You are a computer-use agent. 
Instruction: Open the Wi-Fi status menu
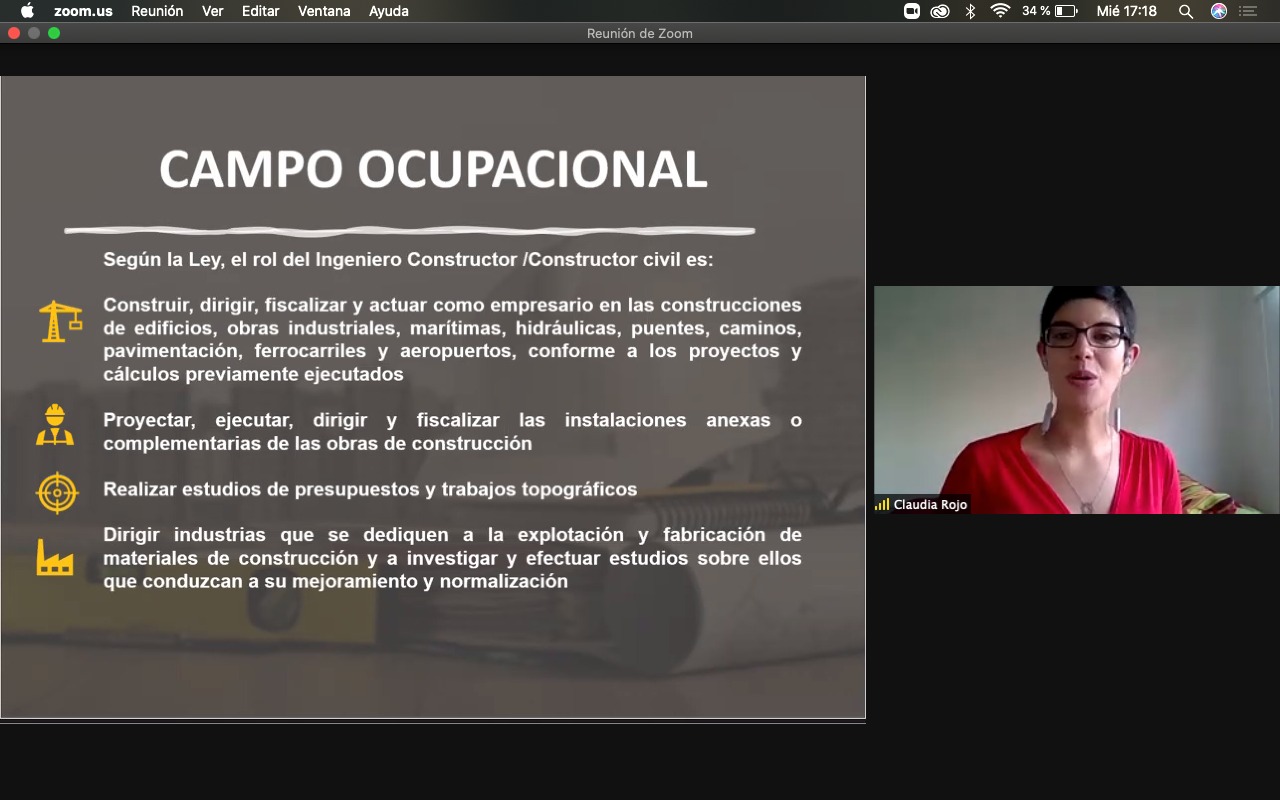click(1000, 11)
